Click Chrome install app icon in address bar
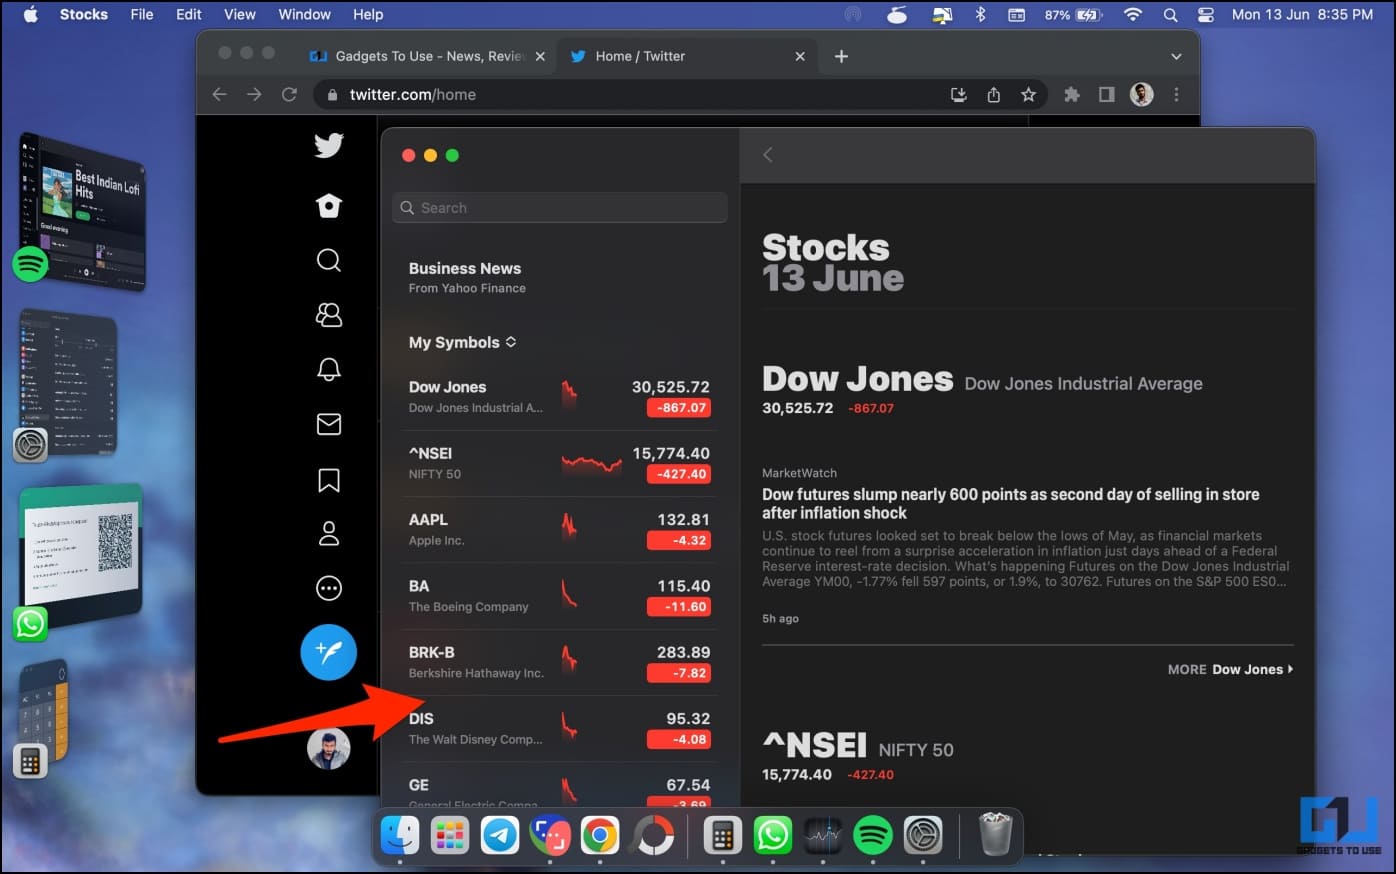This screenshot has height=874, width=1396. (958, 94)
